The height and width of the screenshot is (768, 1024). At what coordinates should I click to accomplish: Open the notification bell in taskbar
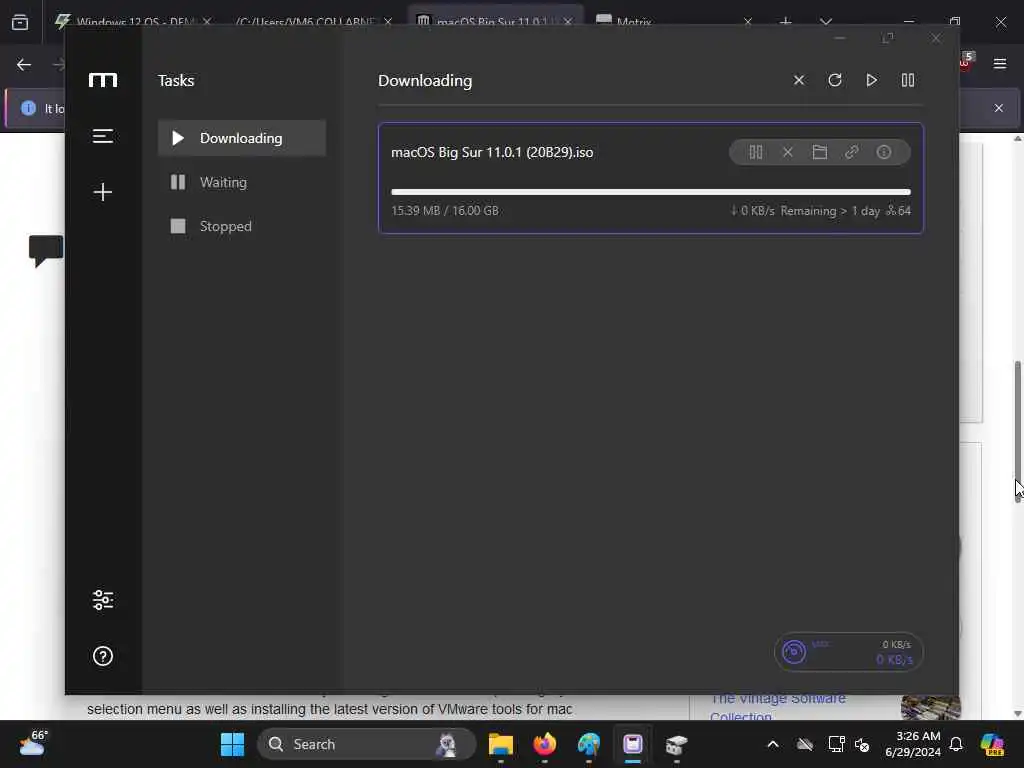coord(956,744)
